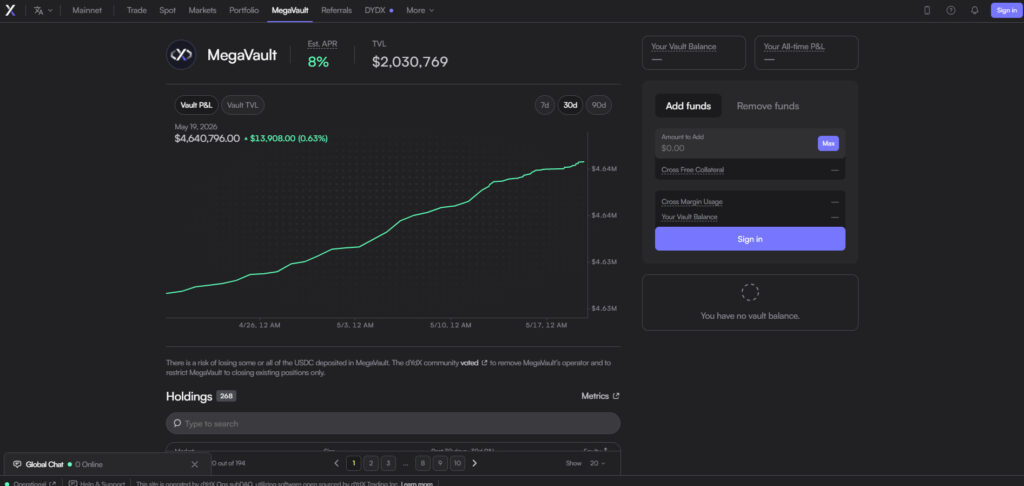This screenshot has height=486, width=1024.
Task: Select the MegaVault tab
Action: pos(290,10)
